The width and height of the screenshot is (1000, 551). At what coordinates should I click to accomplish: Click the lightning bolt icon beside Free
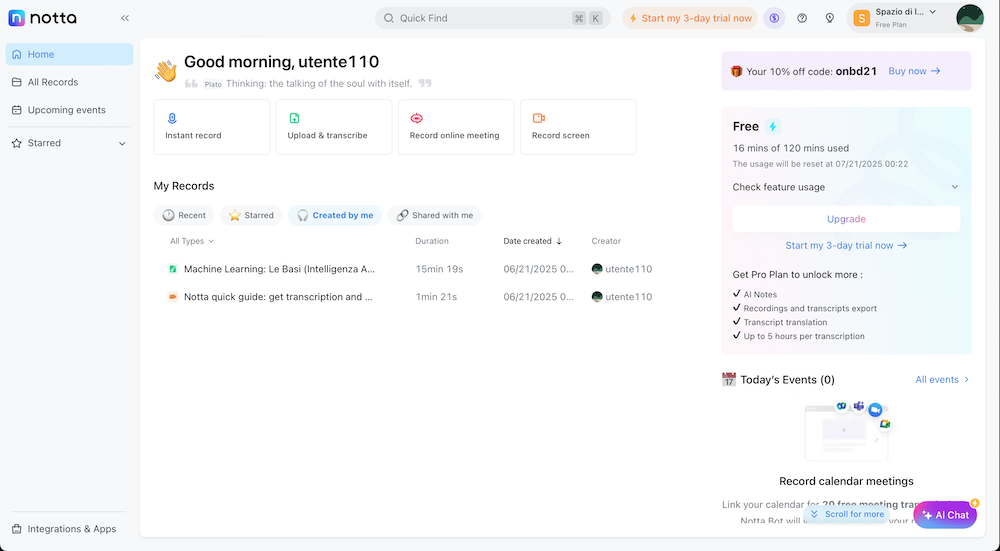[772, 126]
